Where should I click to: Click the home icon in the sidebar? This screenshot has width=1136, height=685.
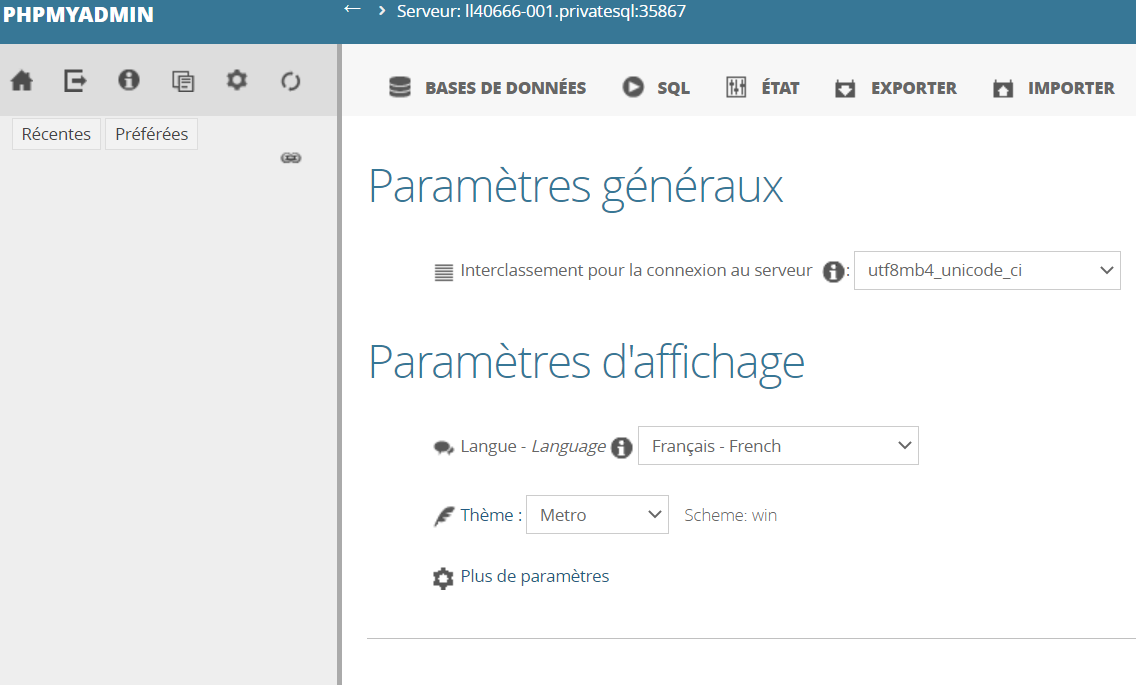(x=21, y=81)
